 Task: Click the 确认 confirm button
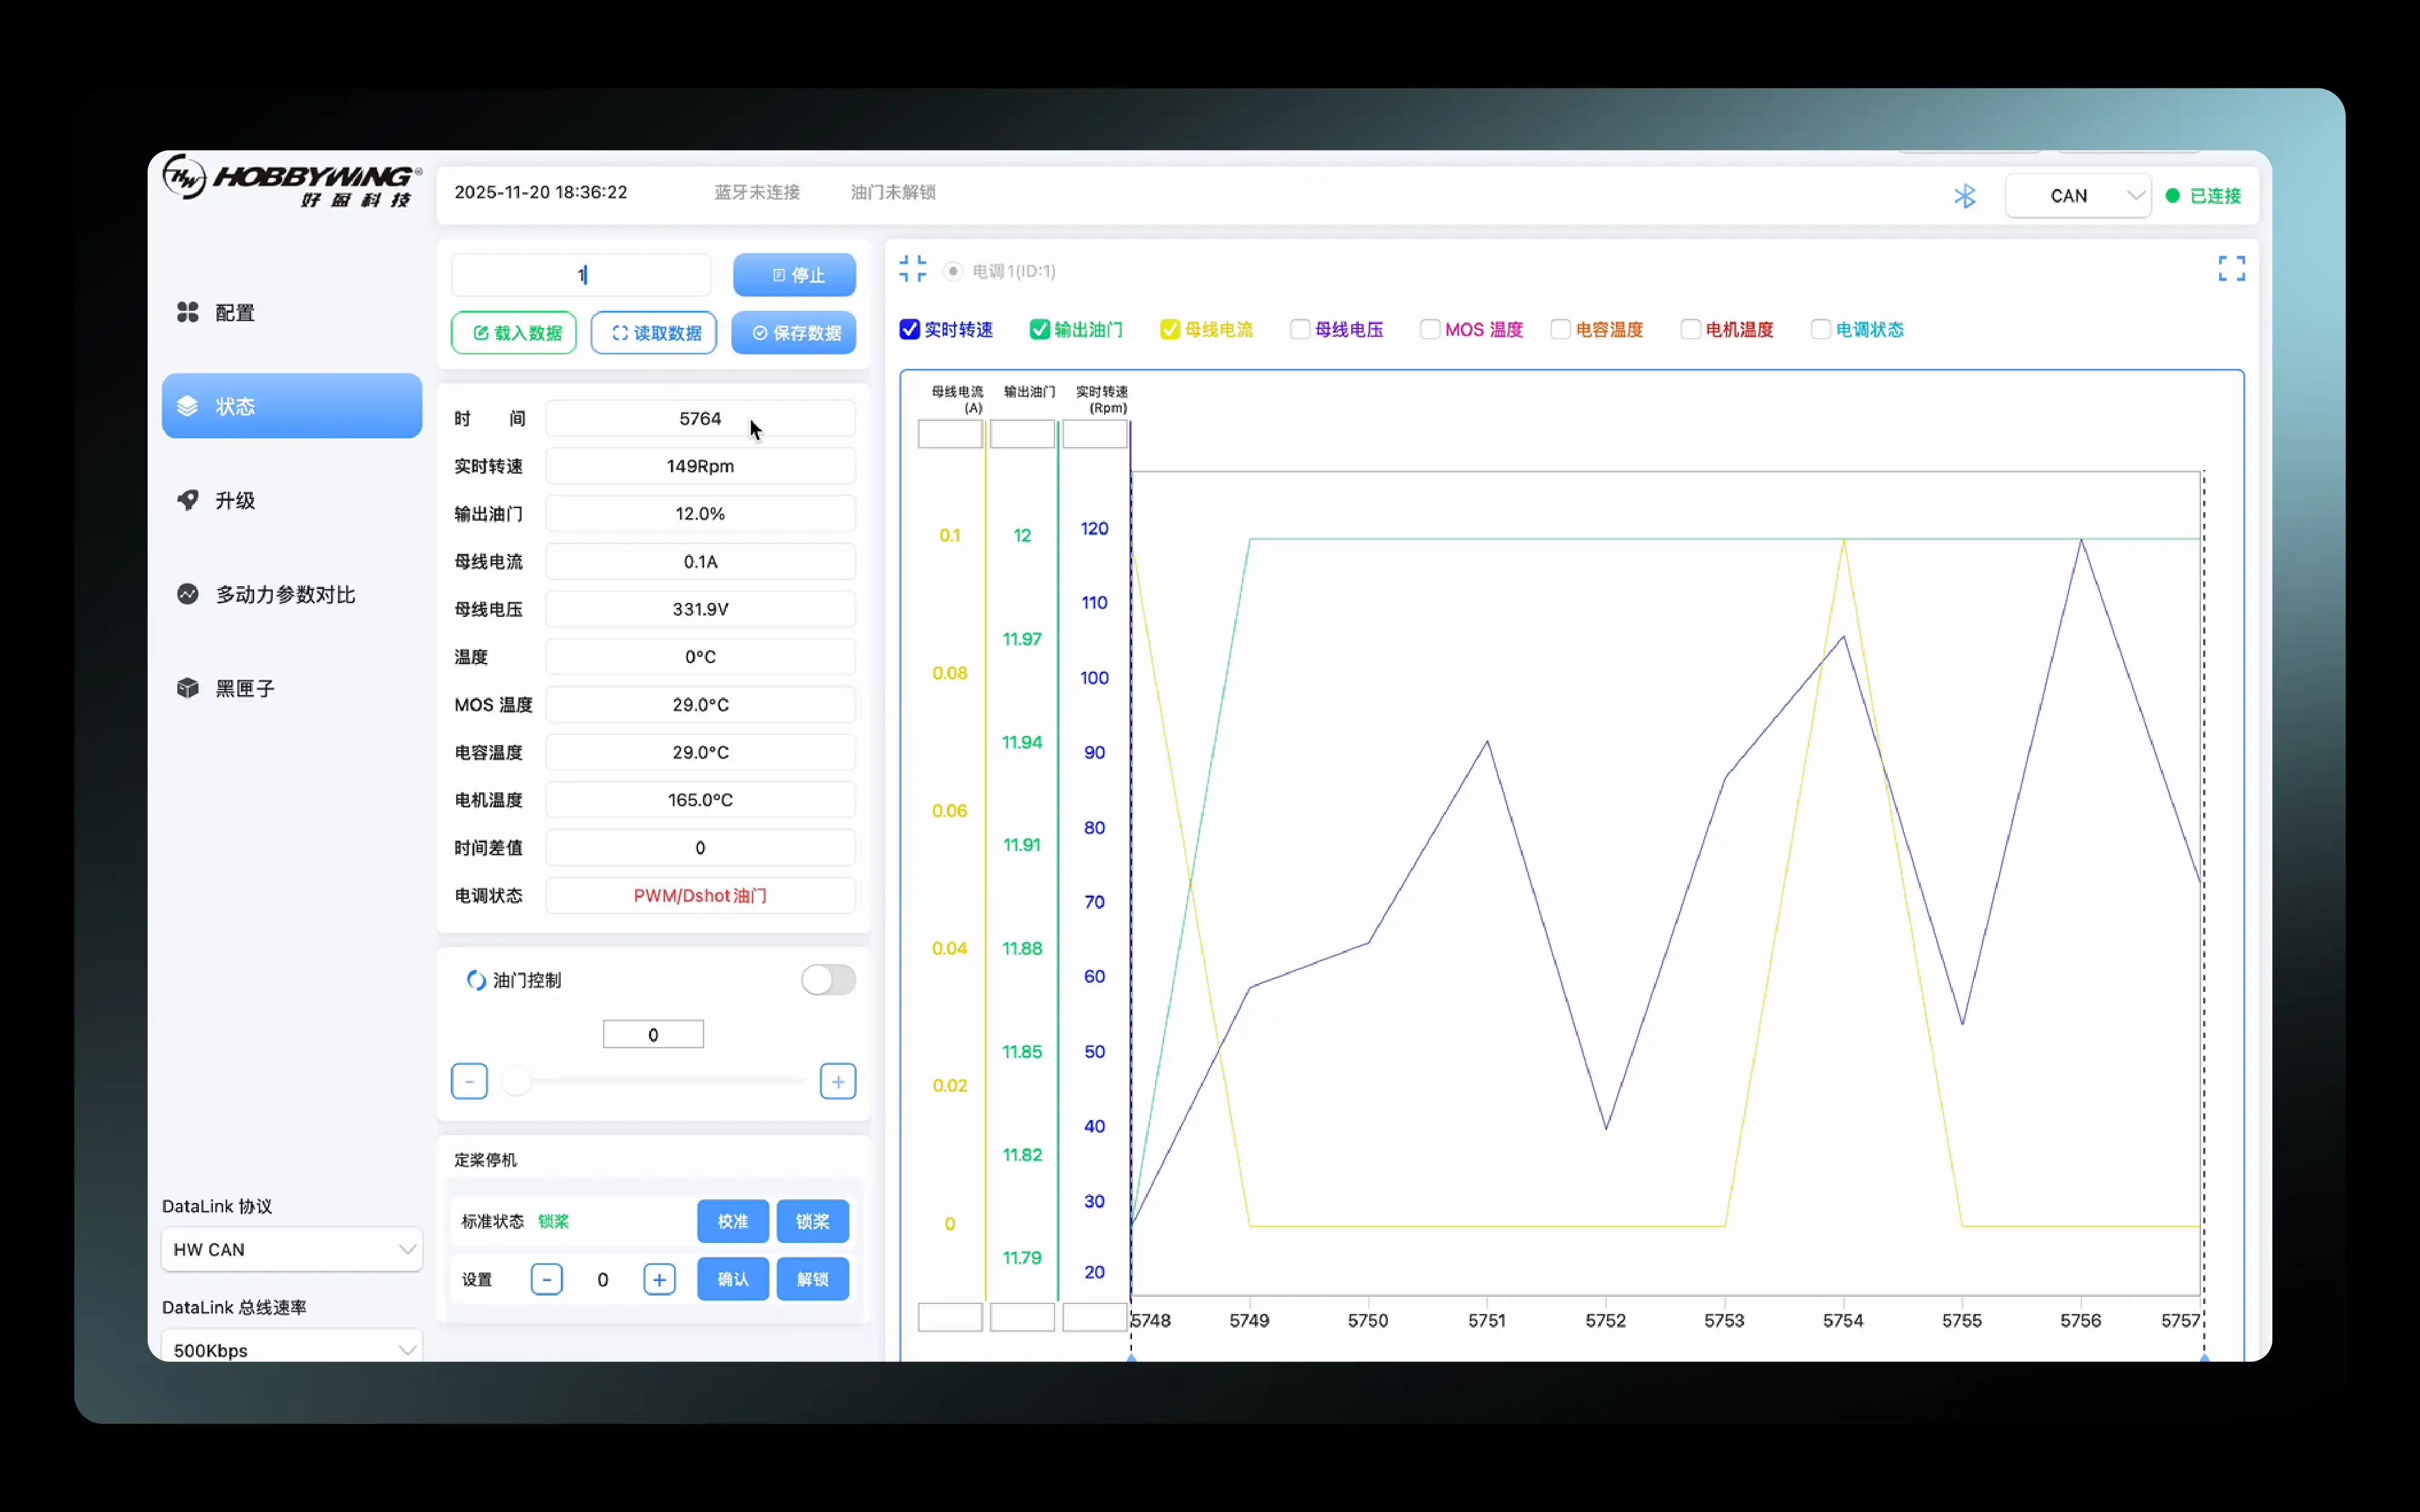[732, 1279]
